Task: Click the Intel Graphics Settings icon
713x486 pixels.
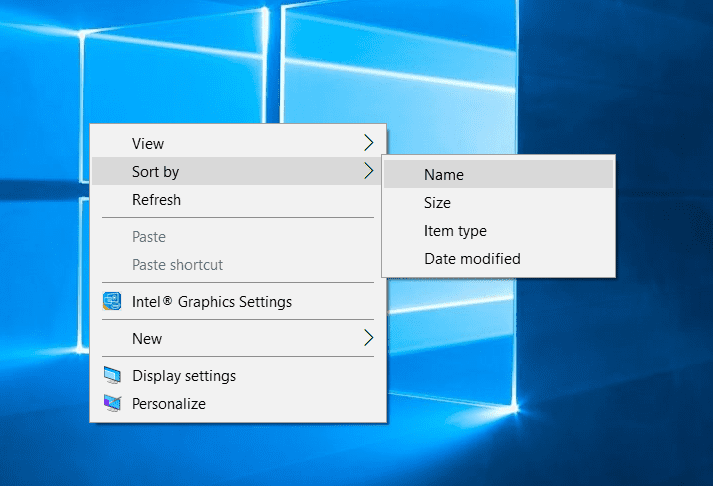Action: click(112, 301)
